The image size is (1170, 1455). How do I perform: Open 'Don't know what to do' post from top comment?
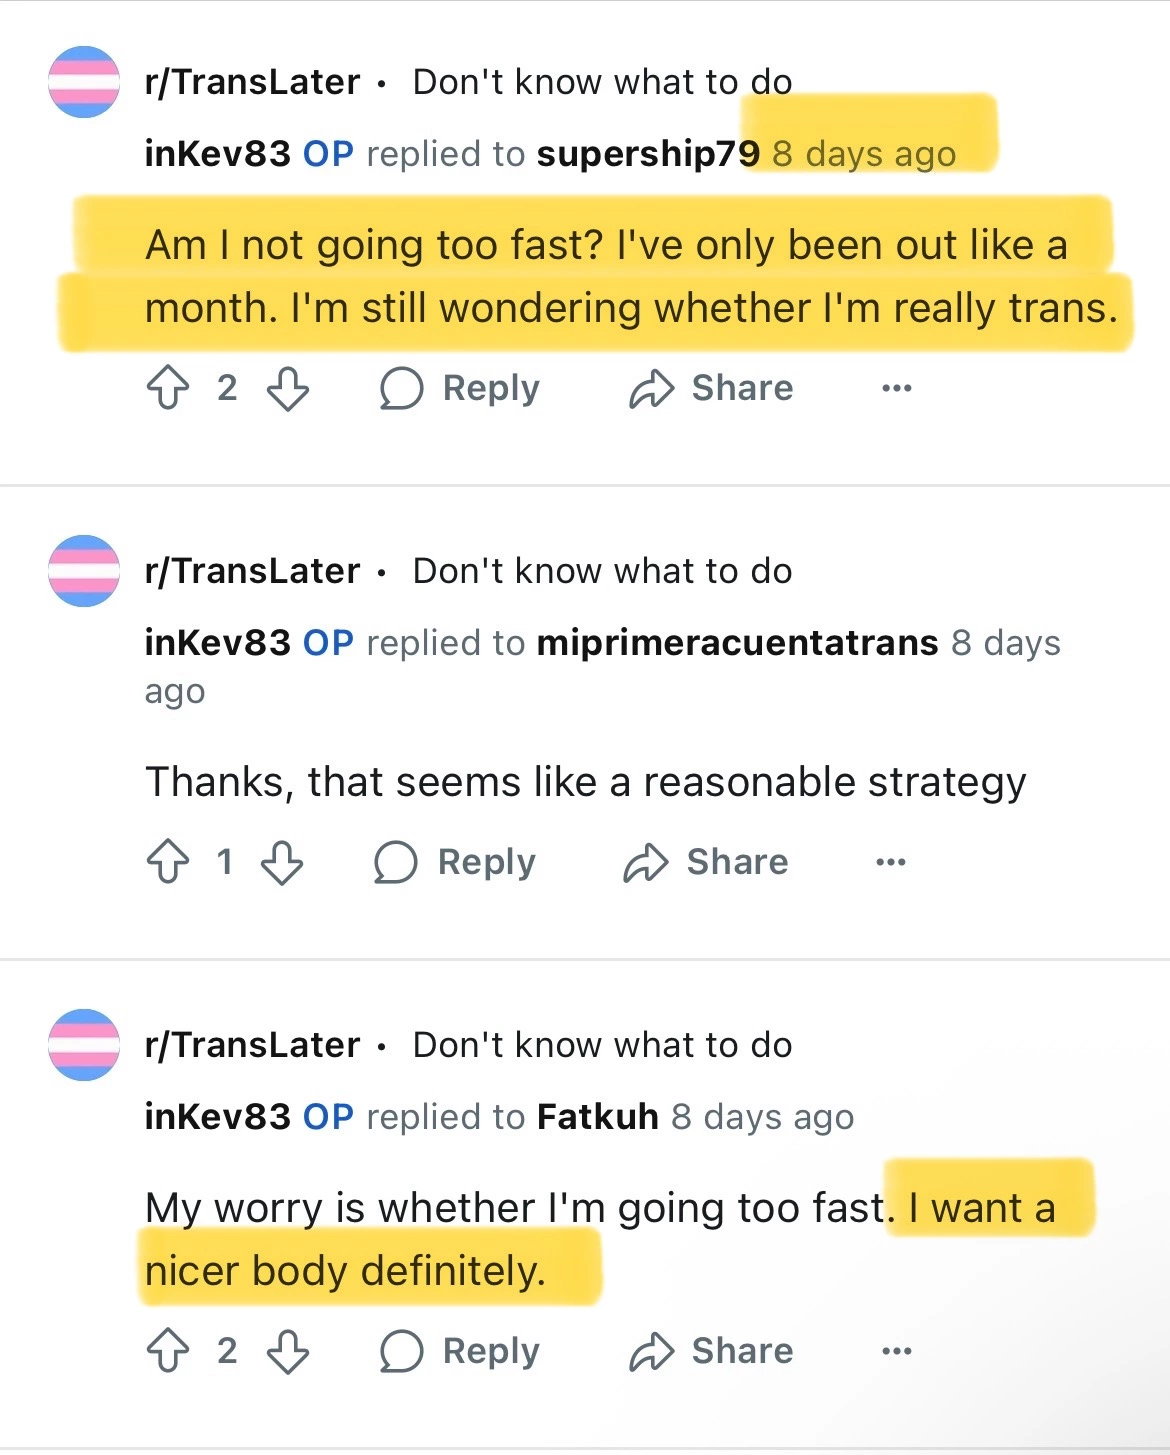tap(602, 82)
